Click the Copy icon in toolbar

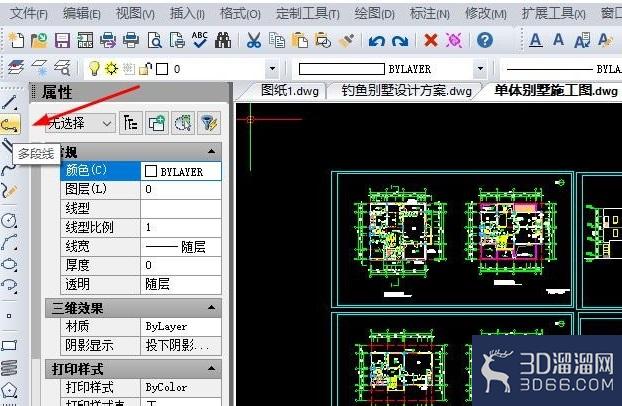(x=277, y=40)
